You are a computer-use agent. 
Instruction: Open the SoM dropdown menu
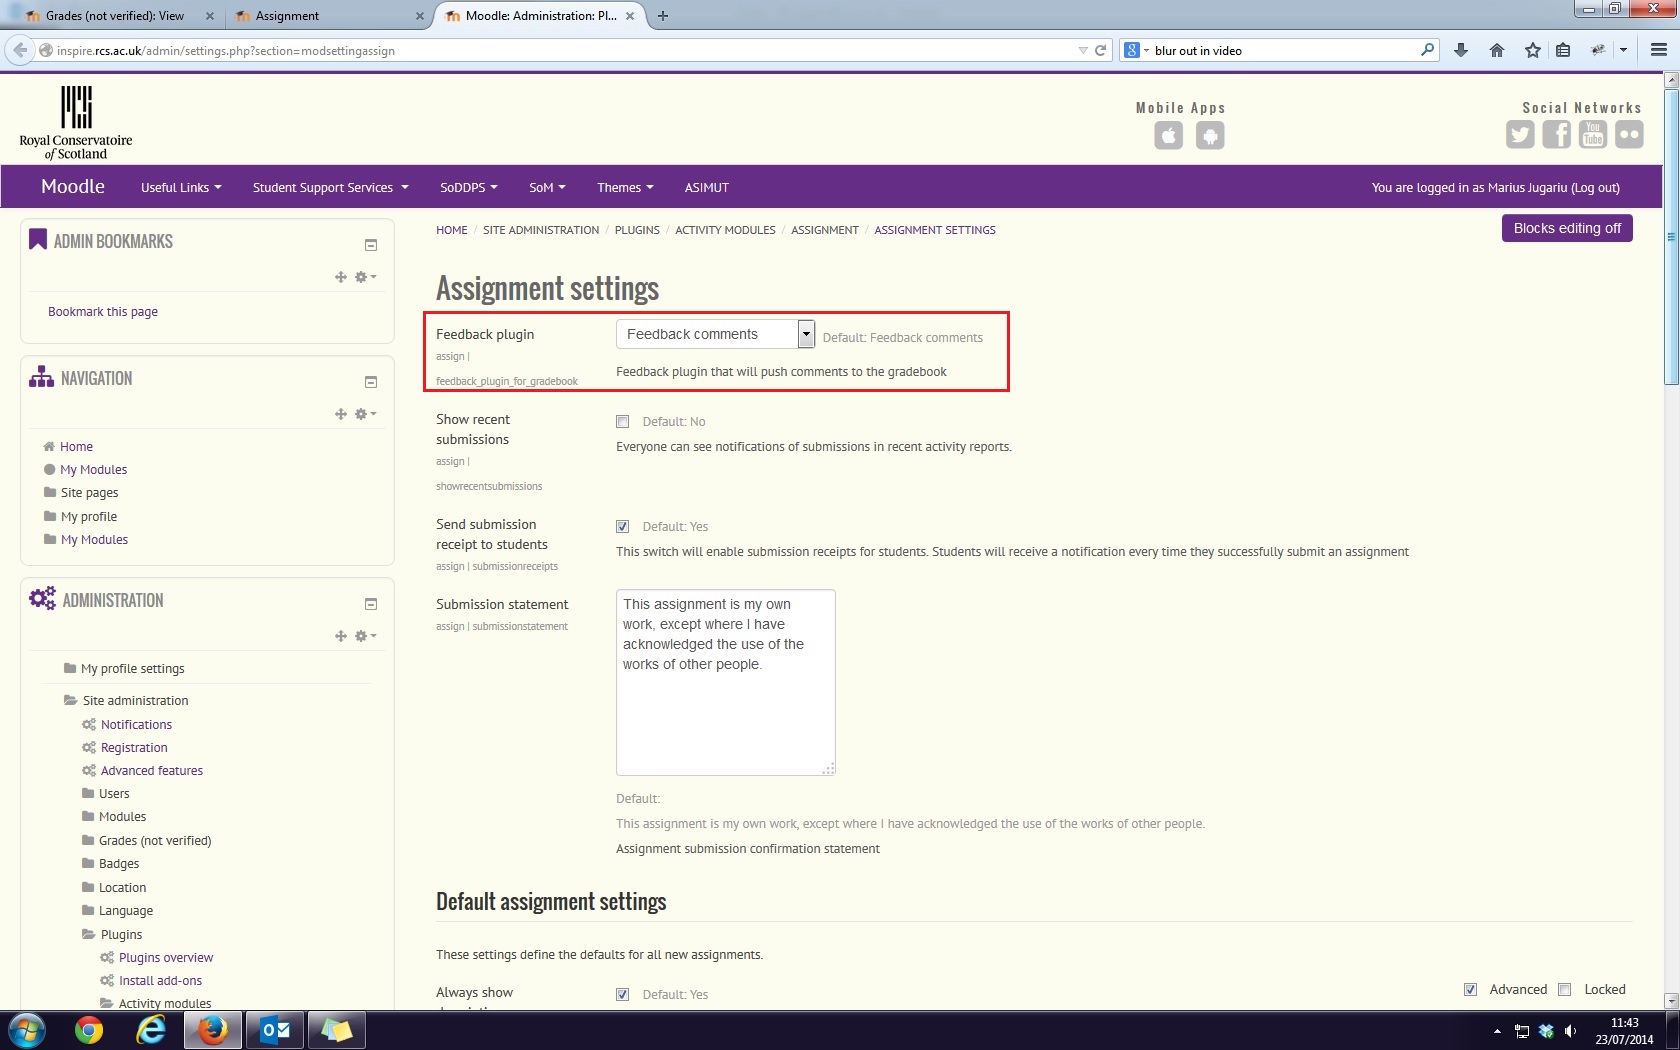547,188
